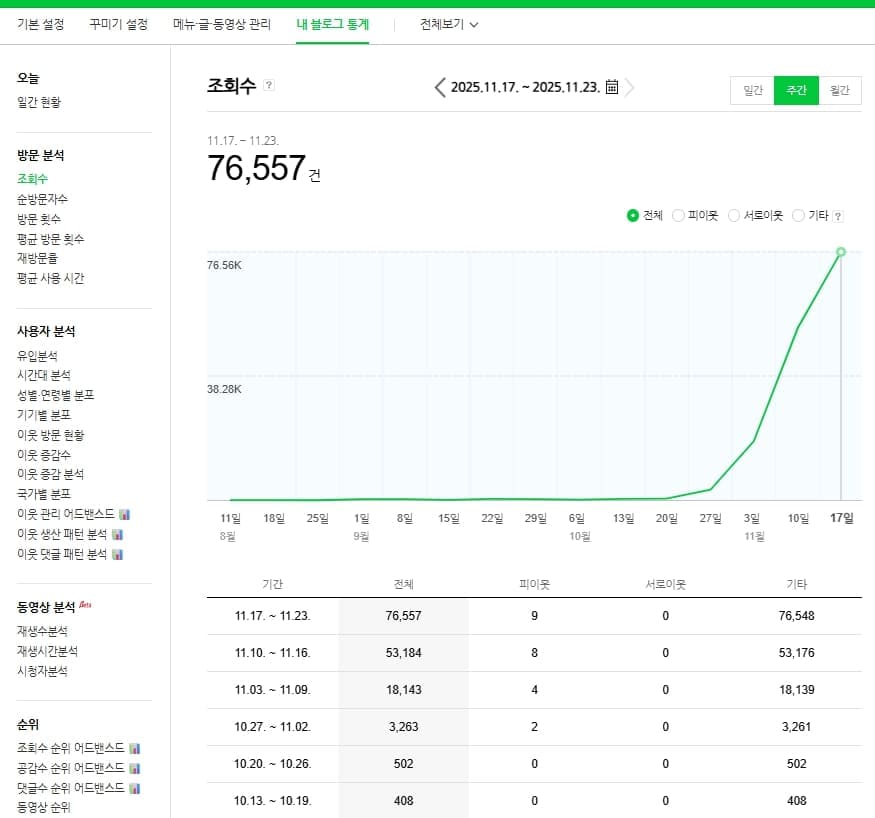Select the 기타 radio button
This screenshot has height=818, width=875.
click(x=799, y=215)
